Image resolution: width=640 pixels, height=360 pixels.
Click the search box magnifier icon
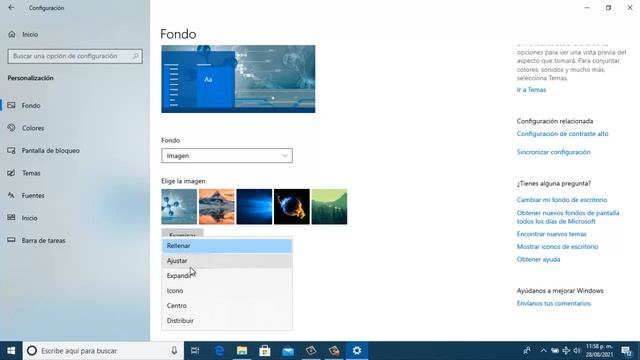pyautogui.click(x=136, y=56)
